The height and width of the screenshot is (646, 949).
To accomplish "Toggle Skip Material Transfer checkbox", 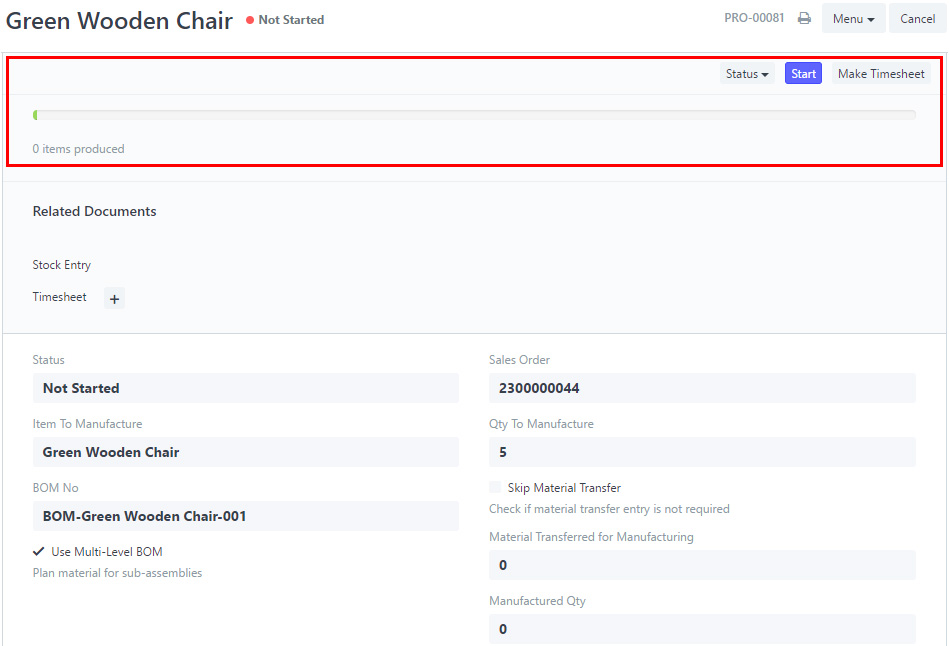I will click(495, 487).
